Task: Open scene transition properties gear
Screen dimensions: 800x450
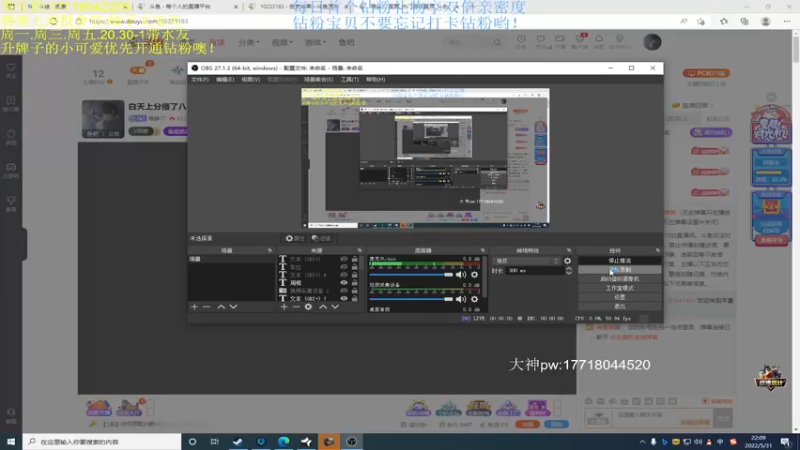Action: pos(567,261)
